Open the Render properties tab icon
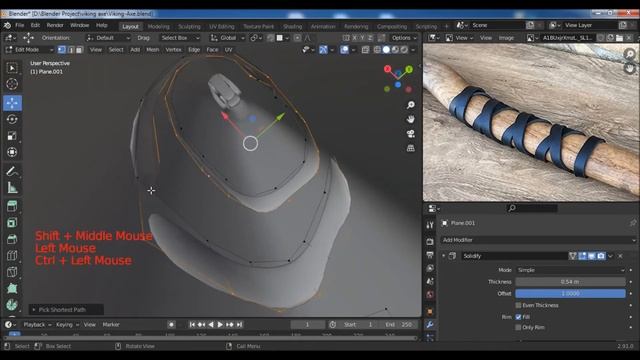Viewport: 640px width, 360px height. [430, 242]
